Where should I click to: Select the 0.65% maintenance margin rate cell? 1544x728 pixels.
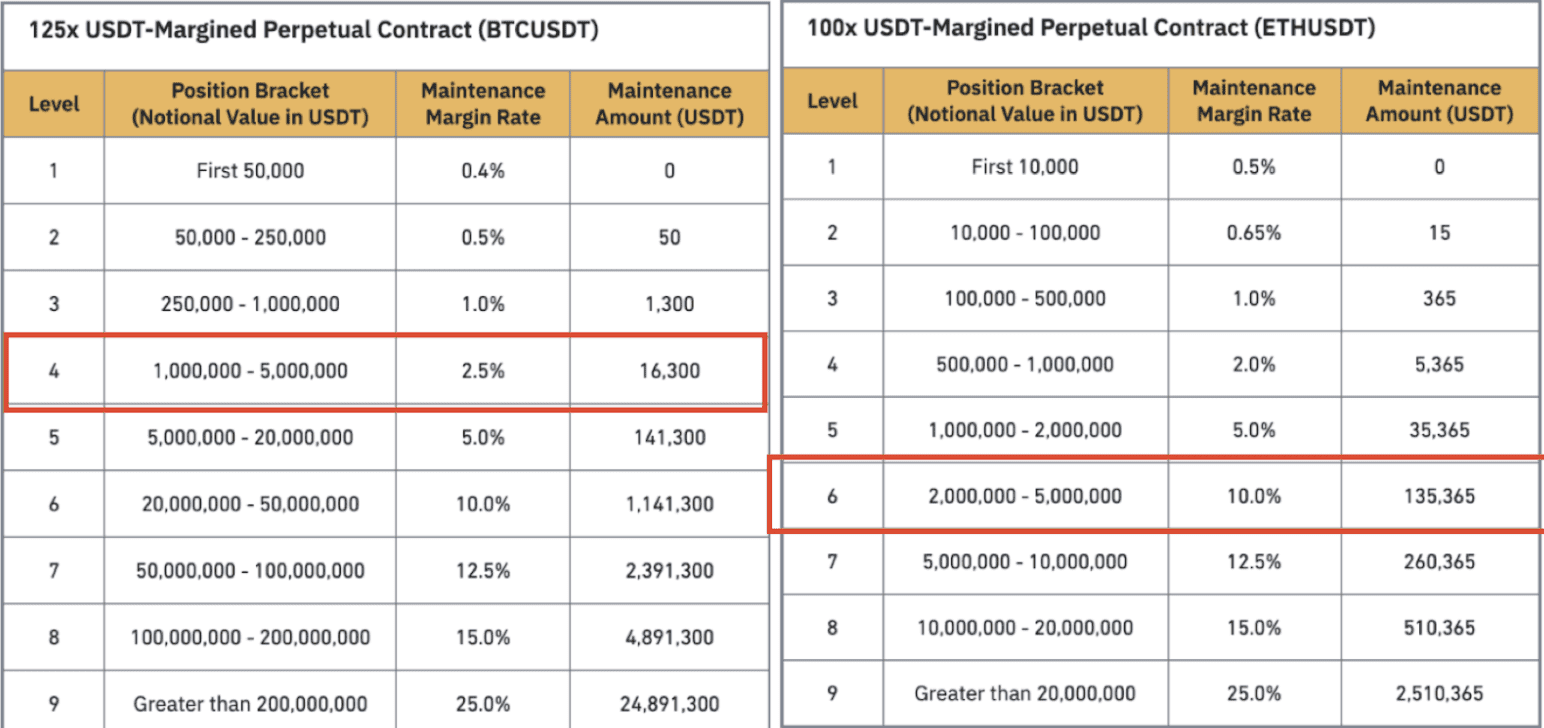[1254, 233]
